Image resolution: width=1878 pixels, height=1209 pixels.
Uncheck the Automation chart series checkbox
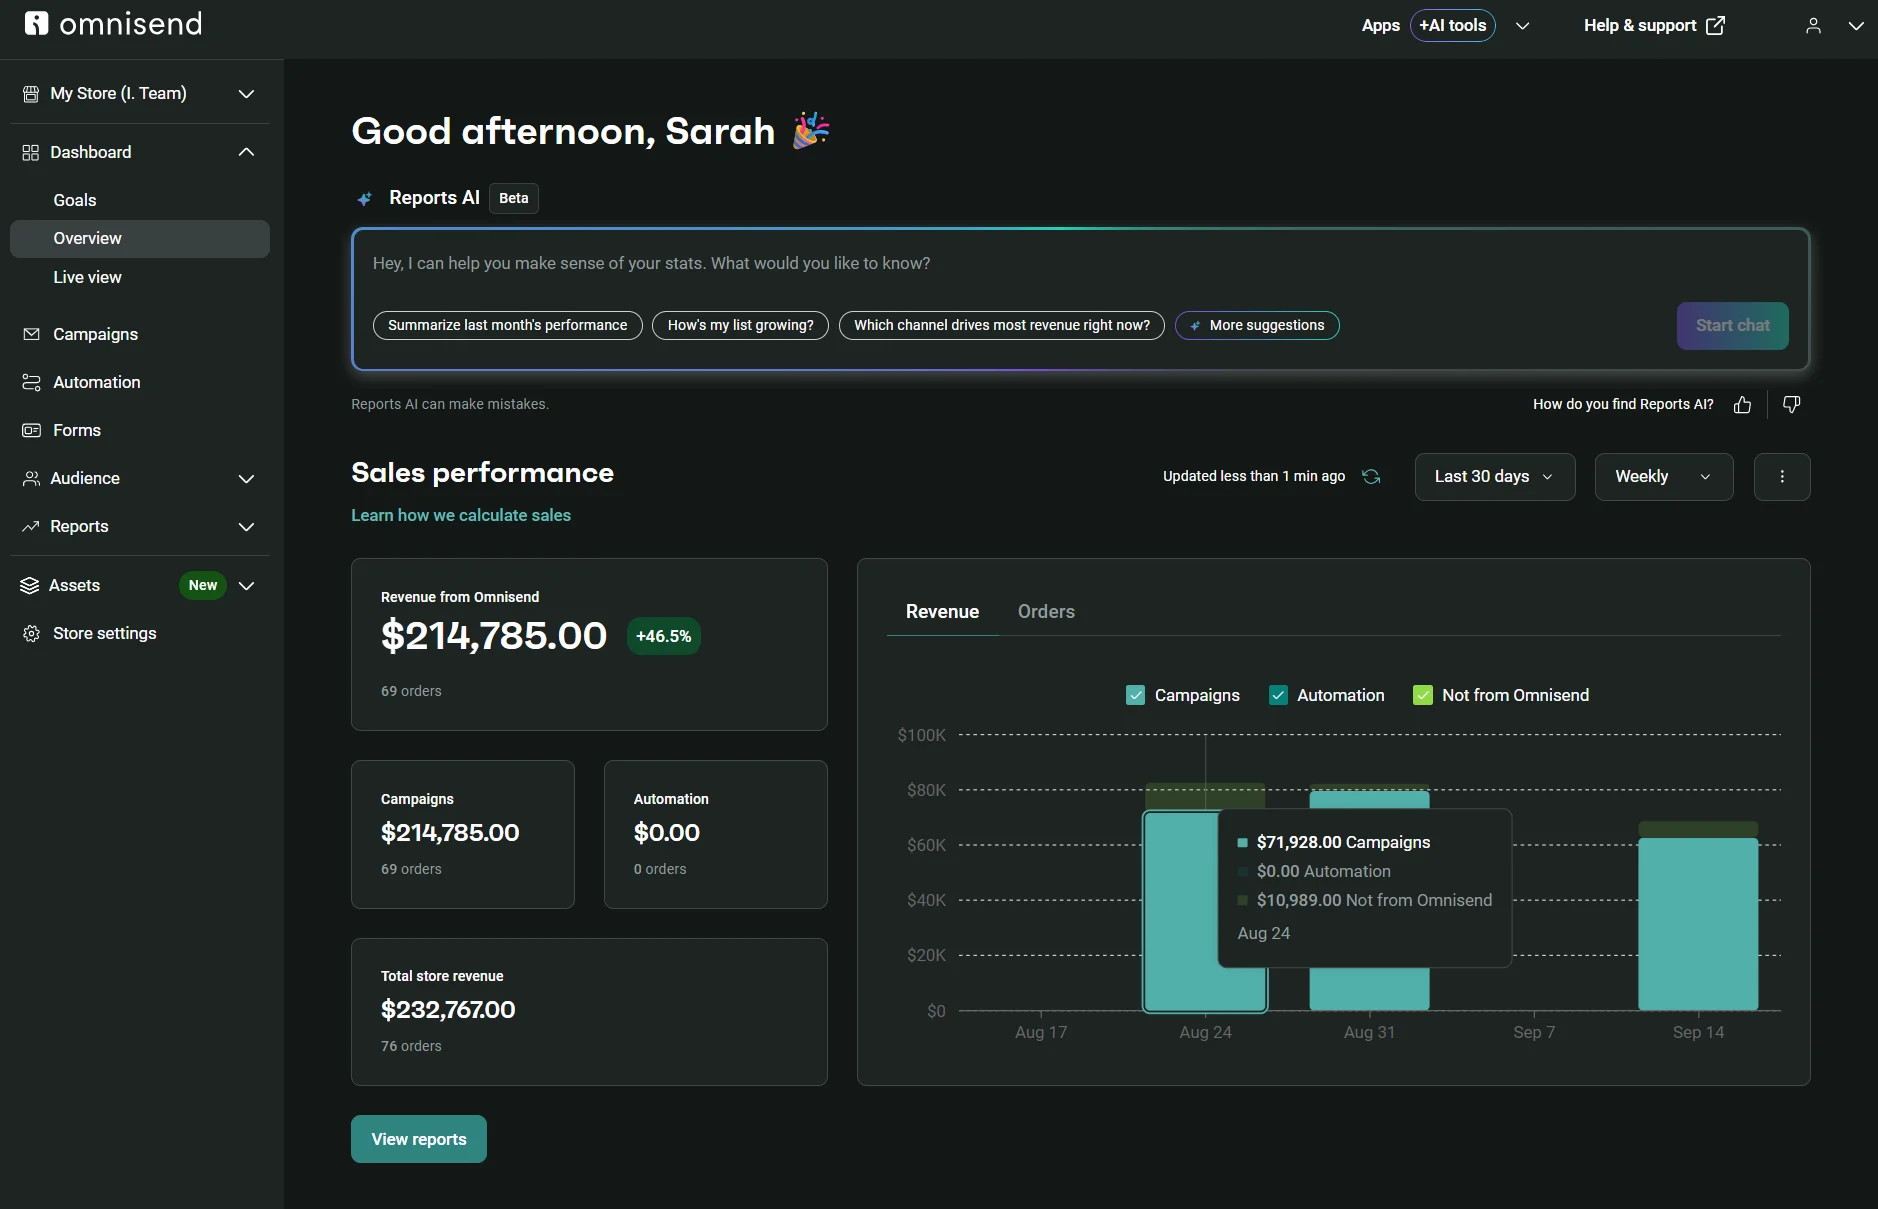(1278, 695)
